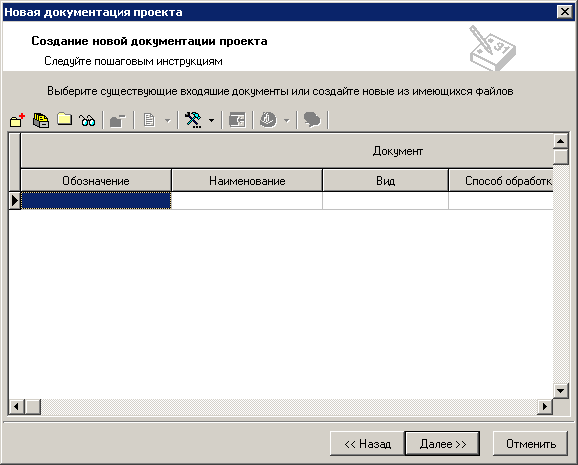578x465 pixels.
Task: Click the grayed hard hat icon
Action: pos(268,120)
